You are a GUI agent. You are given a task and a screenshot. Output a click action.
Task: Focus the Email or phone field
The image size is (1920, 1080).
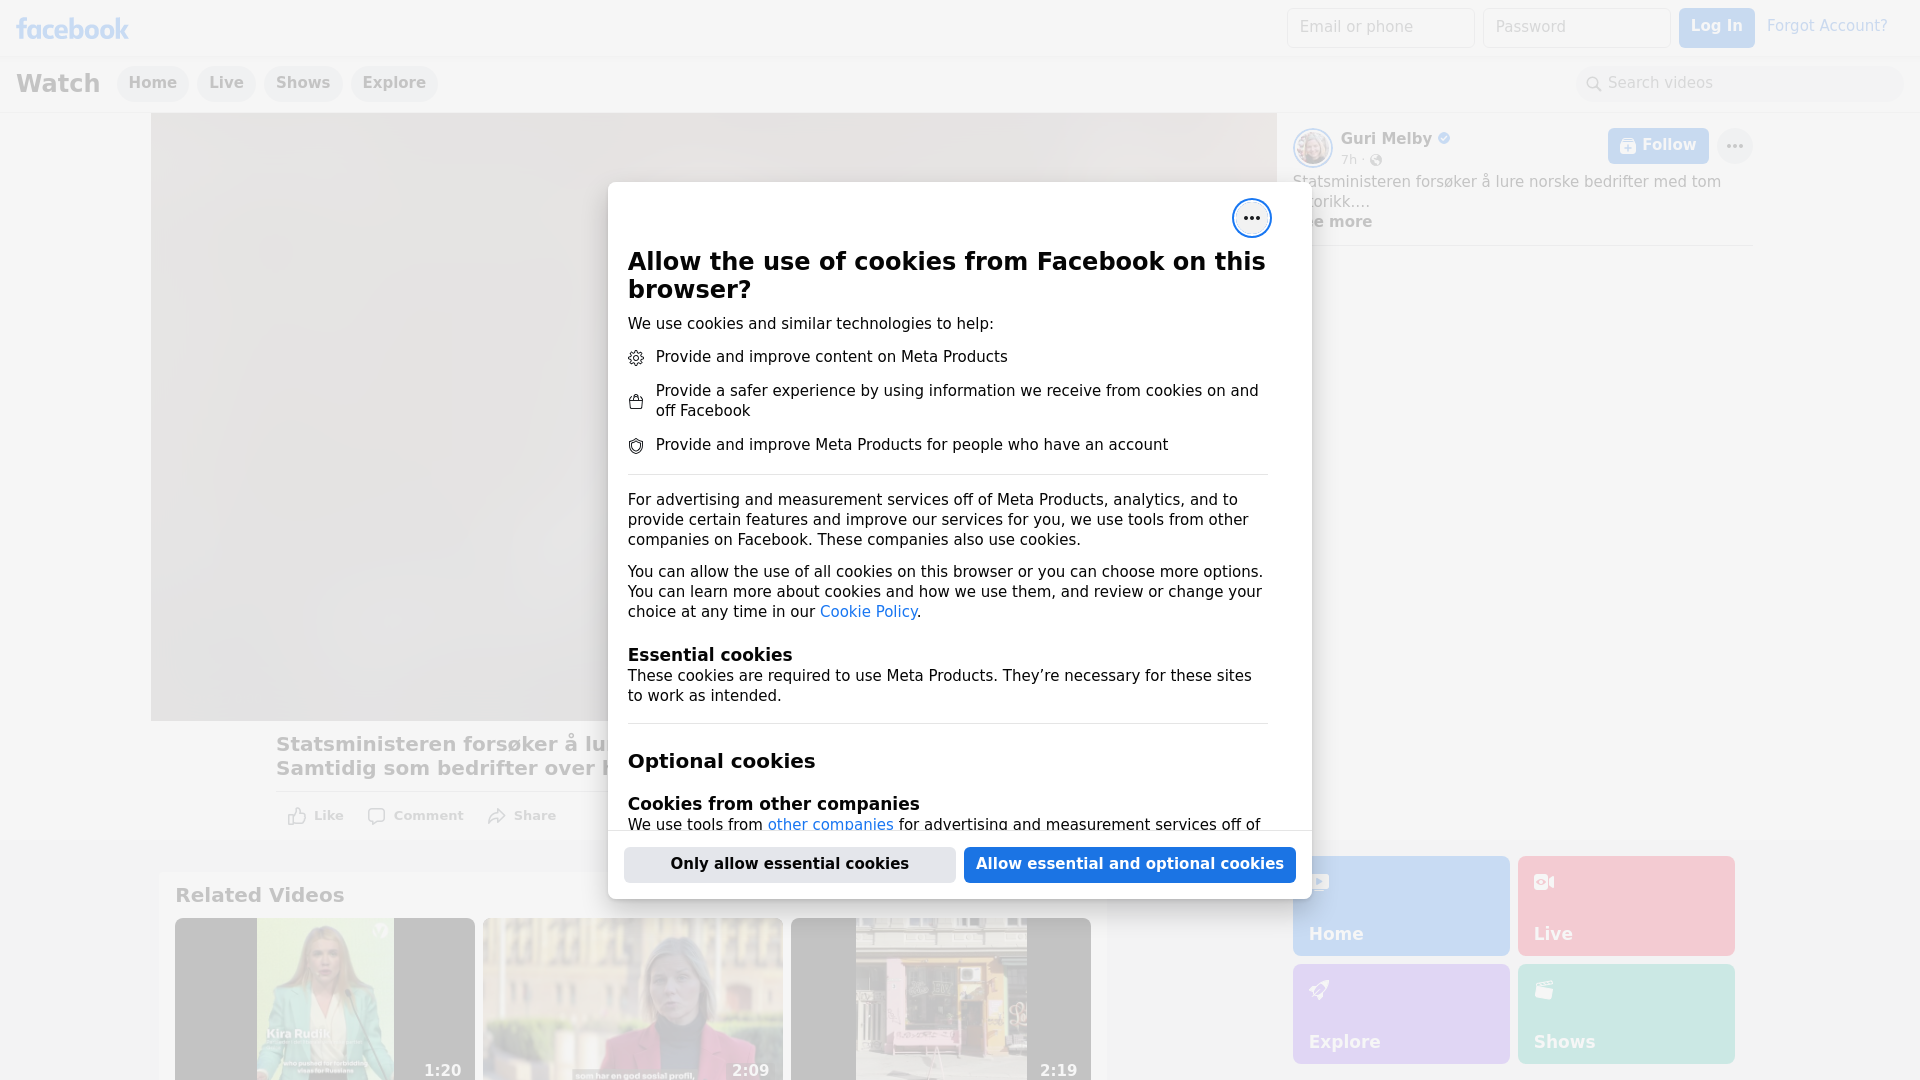1381,28
